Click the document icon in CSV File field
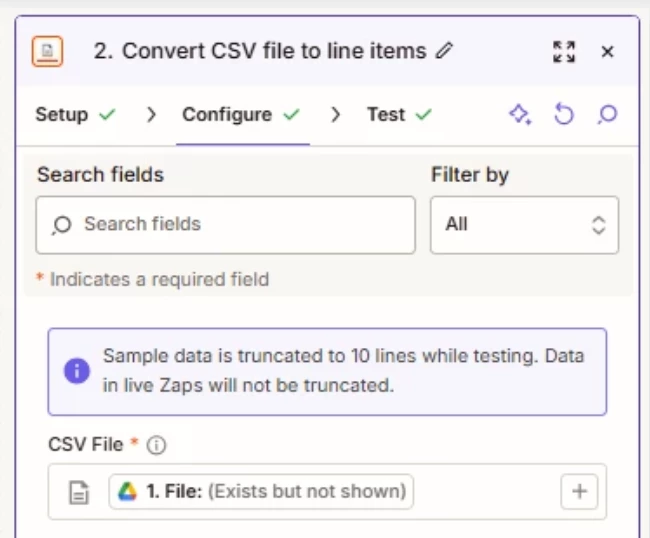 click(78, 492)
